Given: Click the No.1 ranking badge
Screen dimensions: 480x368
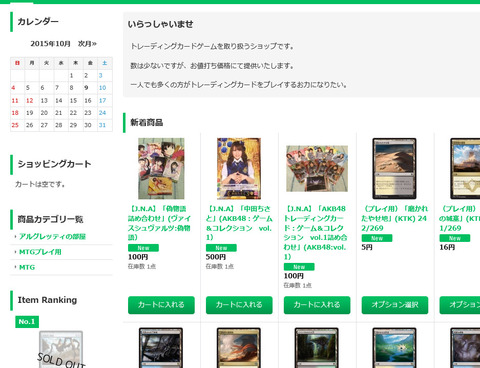Looking at the screenshot, I should 27,322.
